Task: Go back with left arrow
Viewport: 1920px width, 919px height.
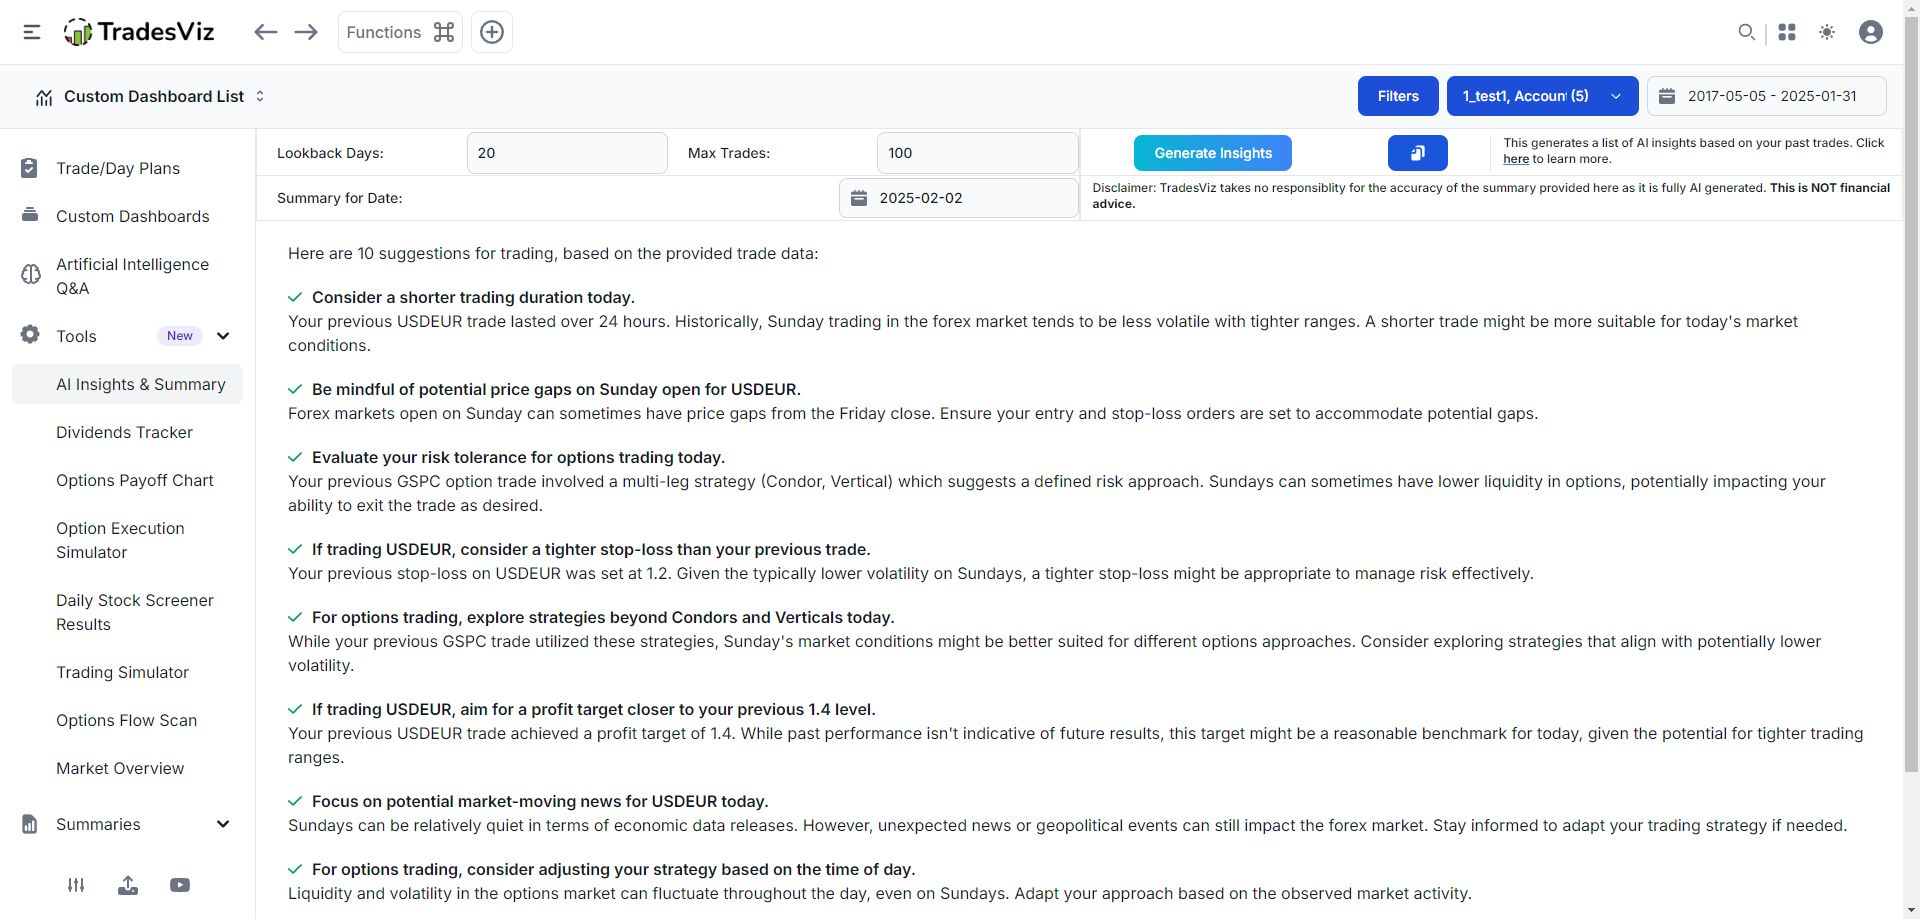Action: tap(265, 32)
